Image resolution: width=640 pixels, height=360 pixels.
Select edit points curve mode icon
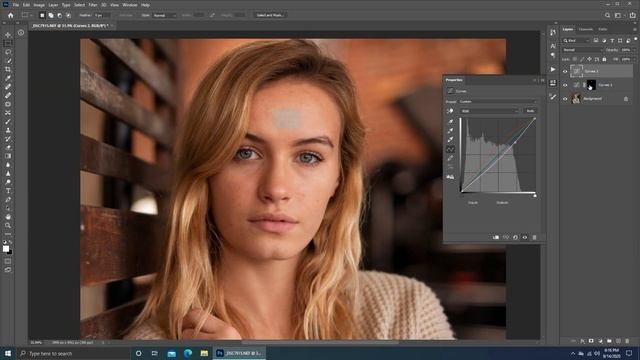[451, 149]
